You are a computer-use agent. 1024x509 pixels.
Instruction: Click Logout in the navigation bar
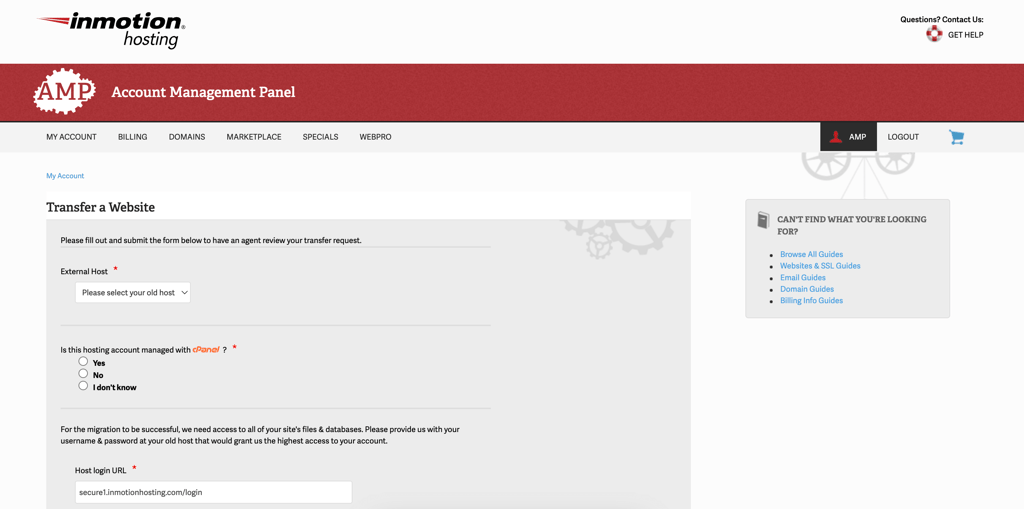pyautogui.click(x=903, y=137)
